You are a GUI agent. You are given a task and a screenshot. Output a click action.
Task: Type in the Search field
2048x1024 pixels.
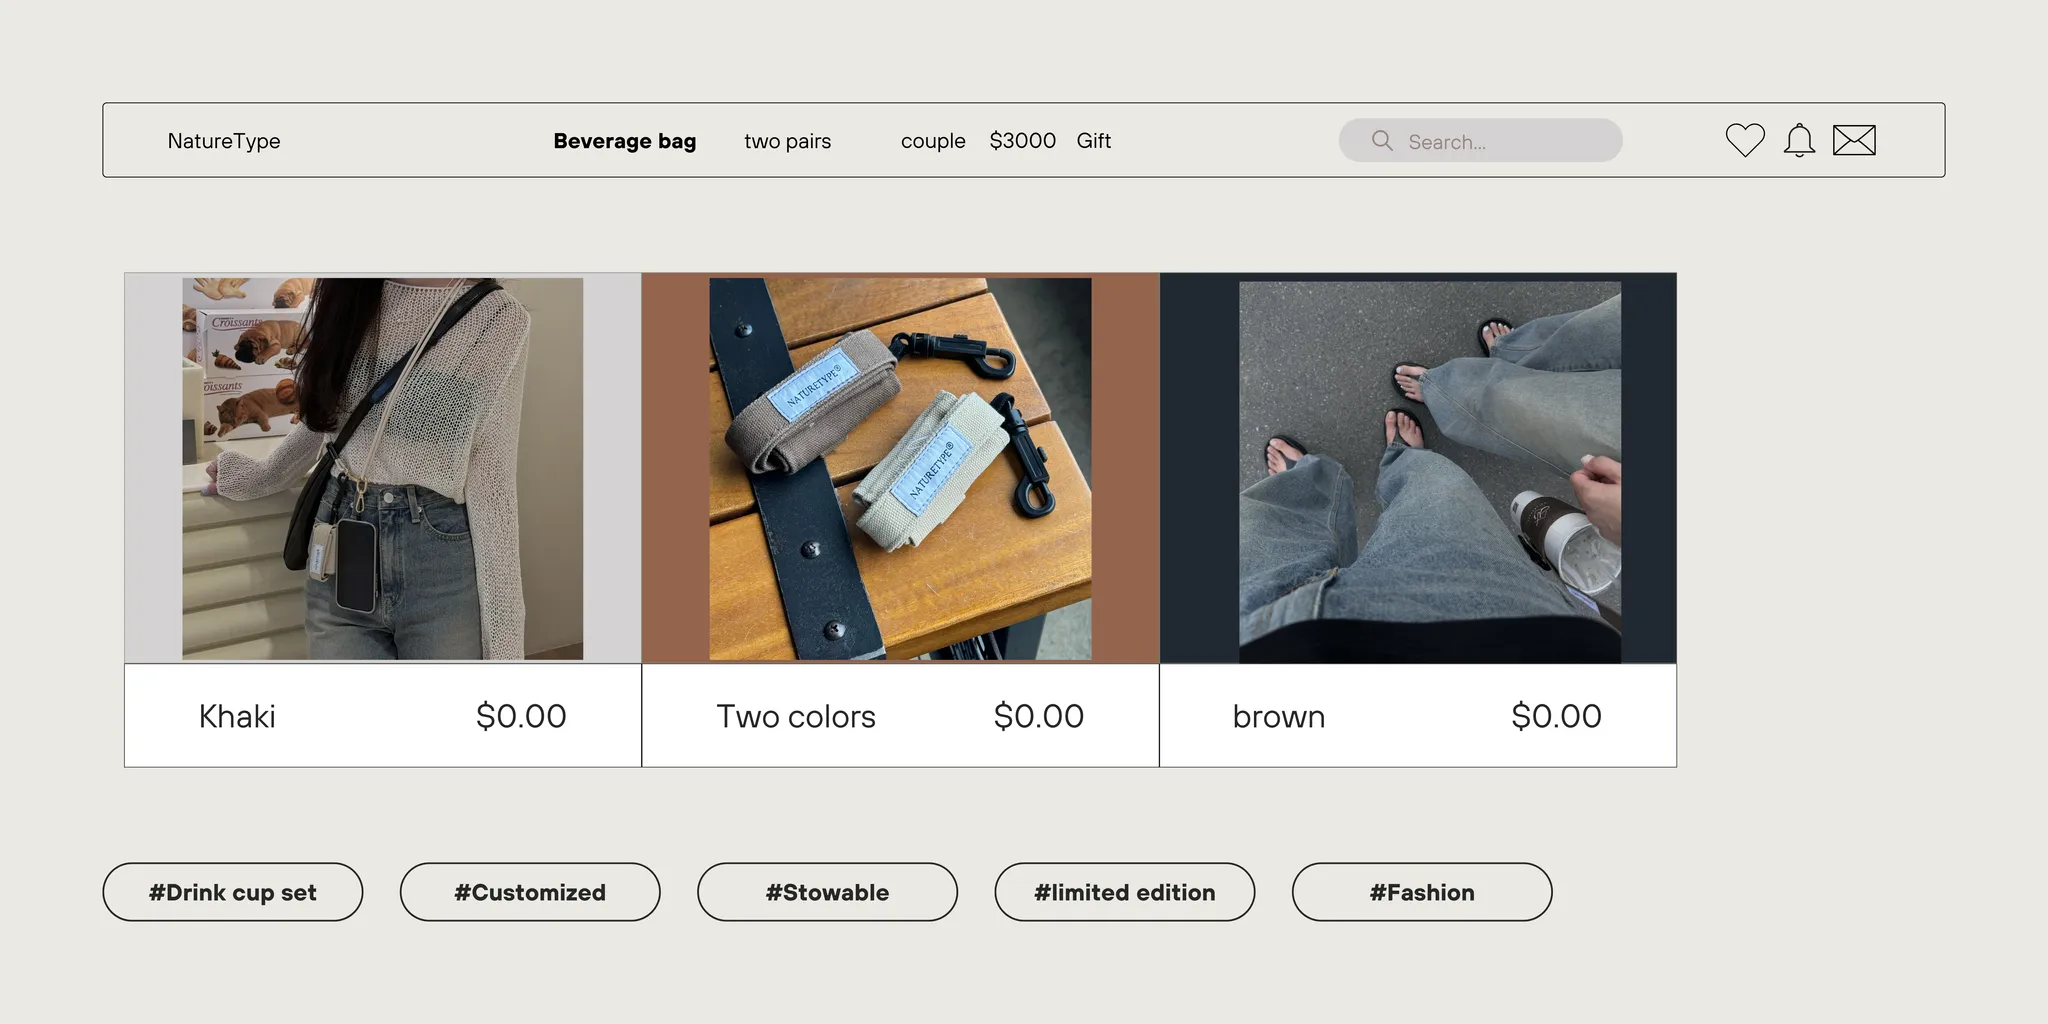point(1500,141)
